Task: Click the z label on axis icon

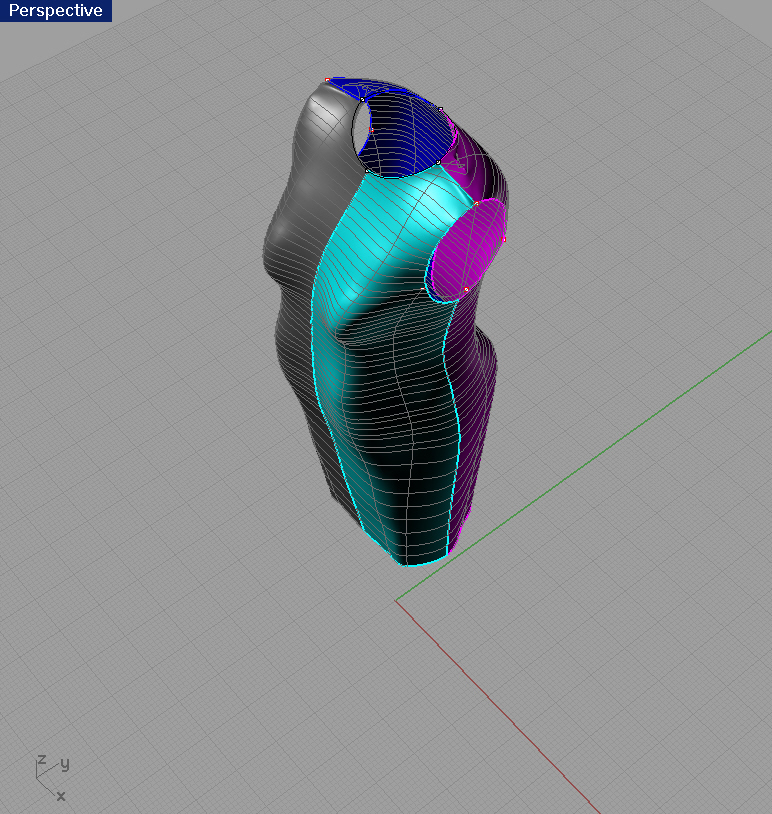Action: click(41, 760)
